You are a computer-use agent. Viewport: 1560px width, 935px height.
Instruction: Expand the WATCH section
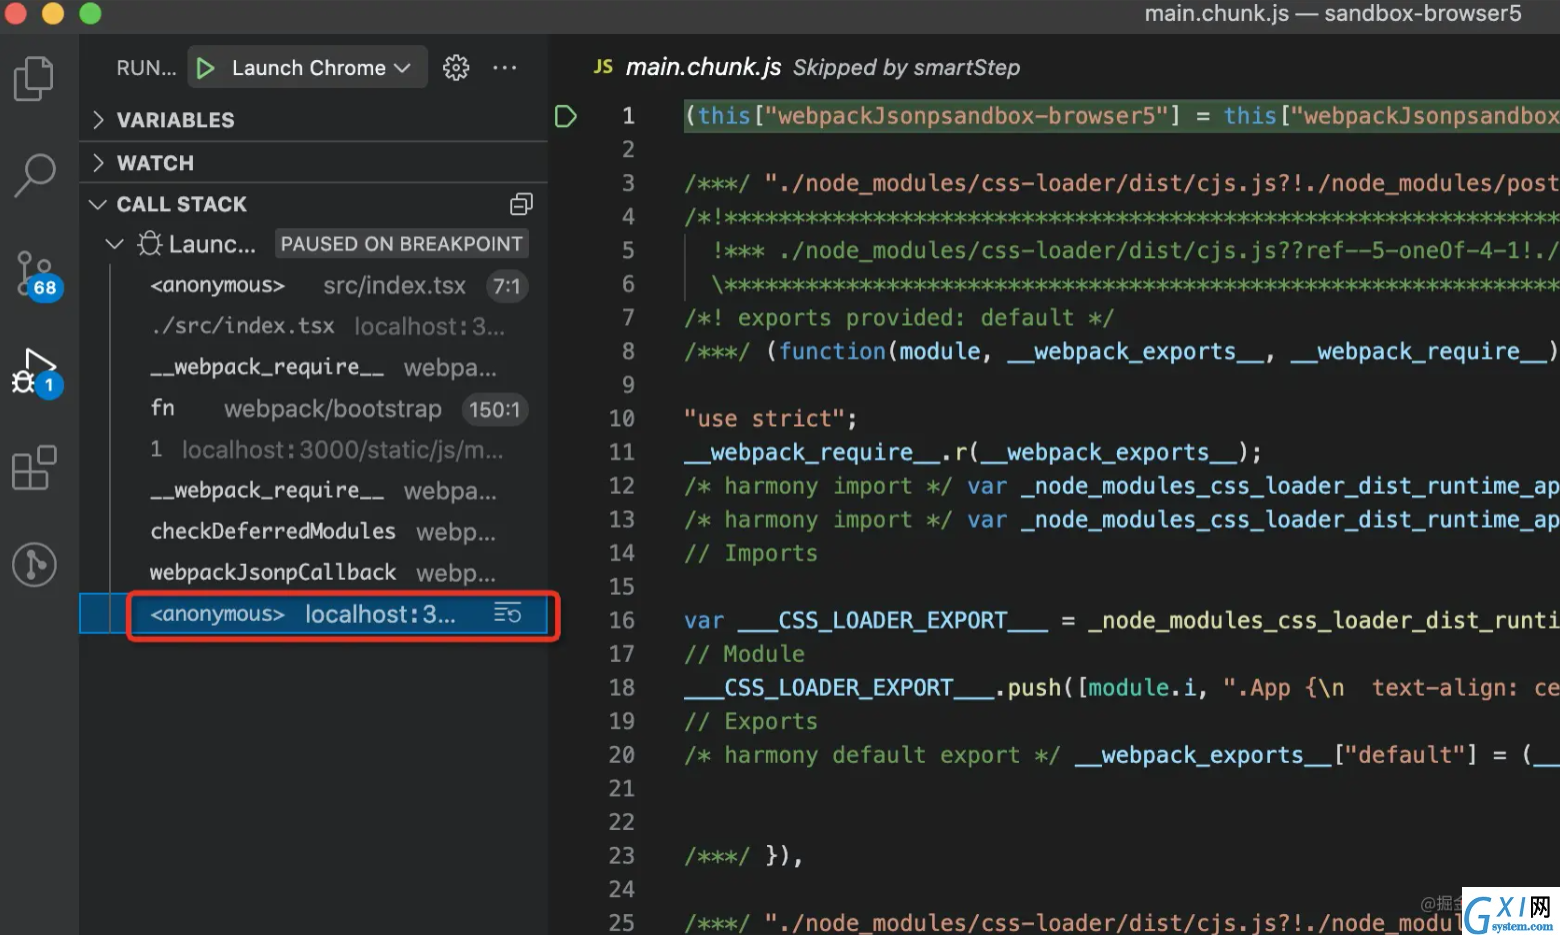pyautogui.click(x=313, y=163)
